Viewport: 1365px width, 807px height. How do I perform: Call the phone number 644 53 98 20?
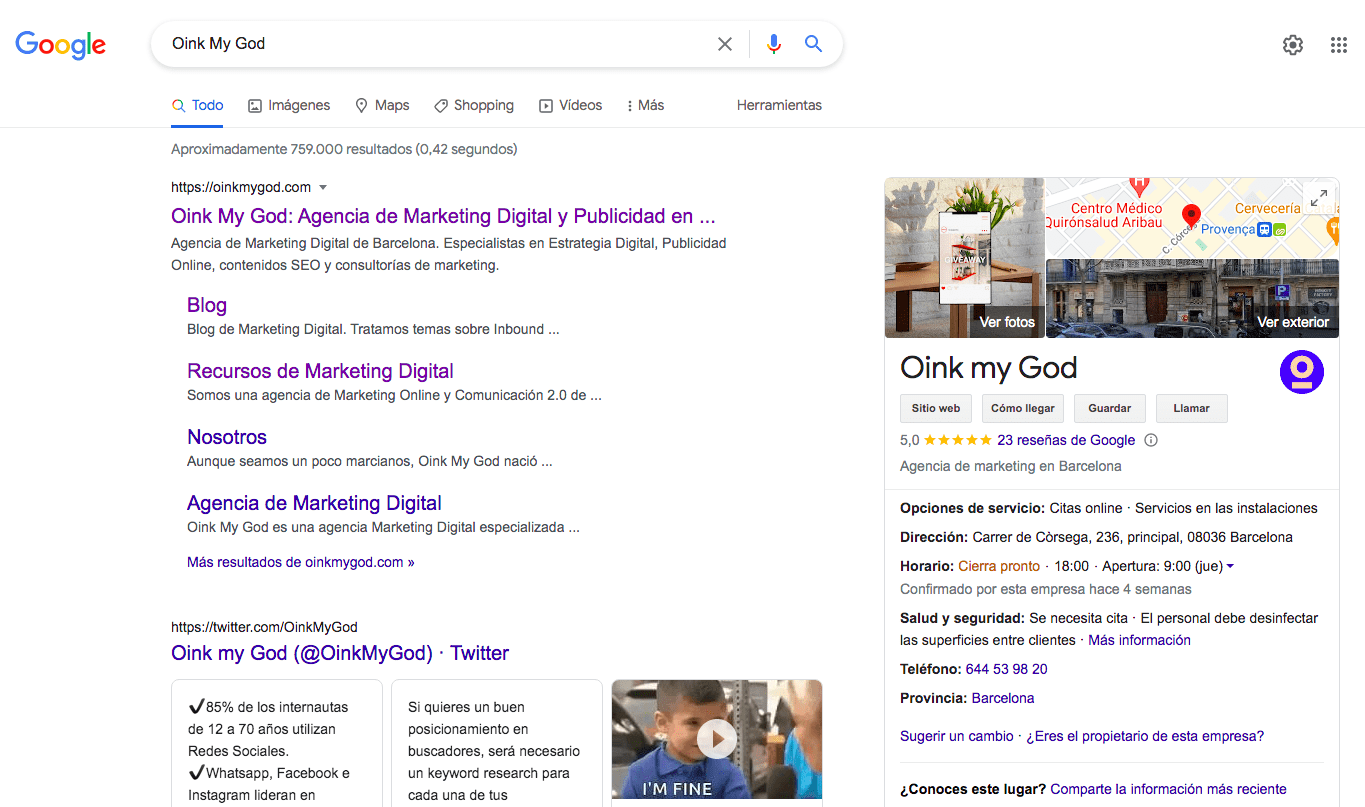click(1006, 669)
